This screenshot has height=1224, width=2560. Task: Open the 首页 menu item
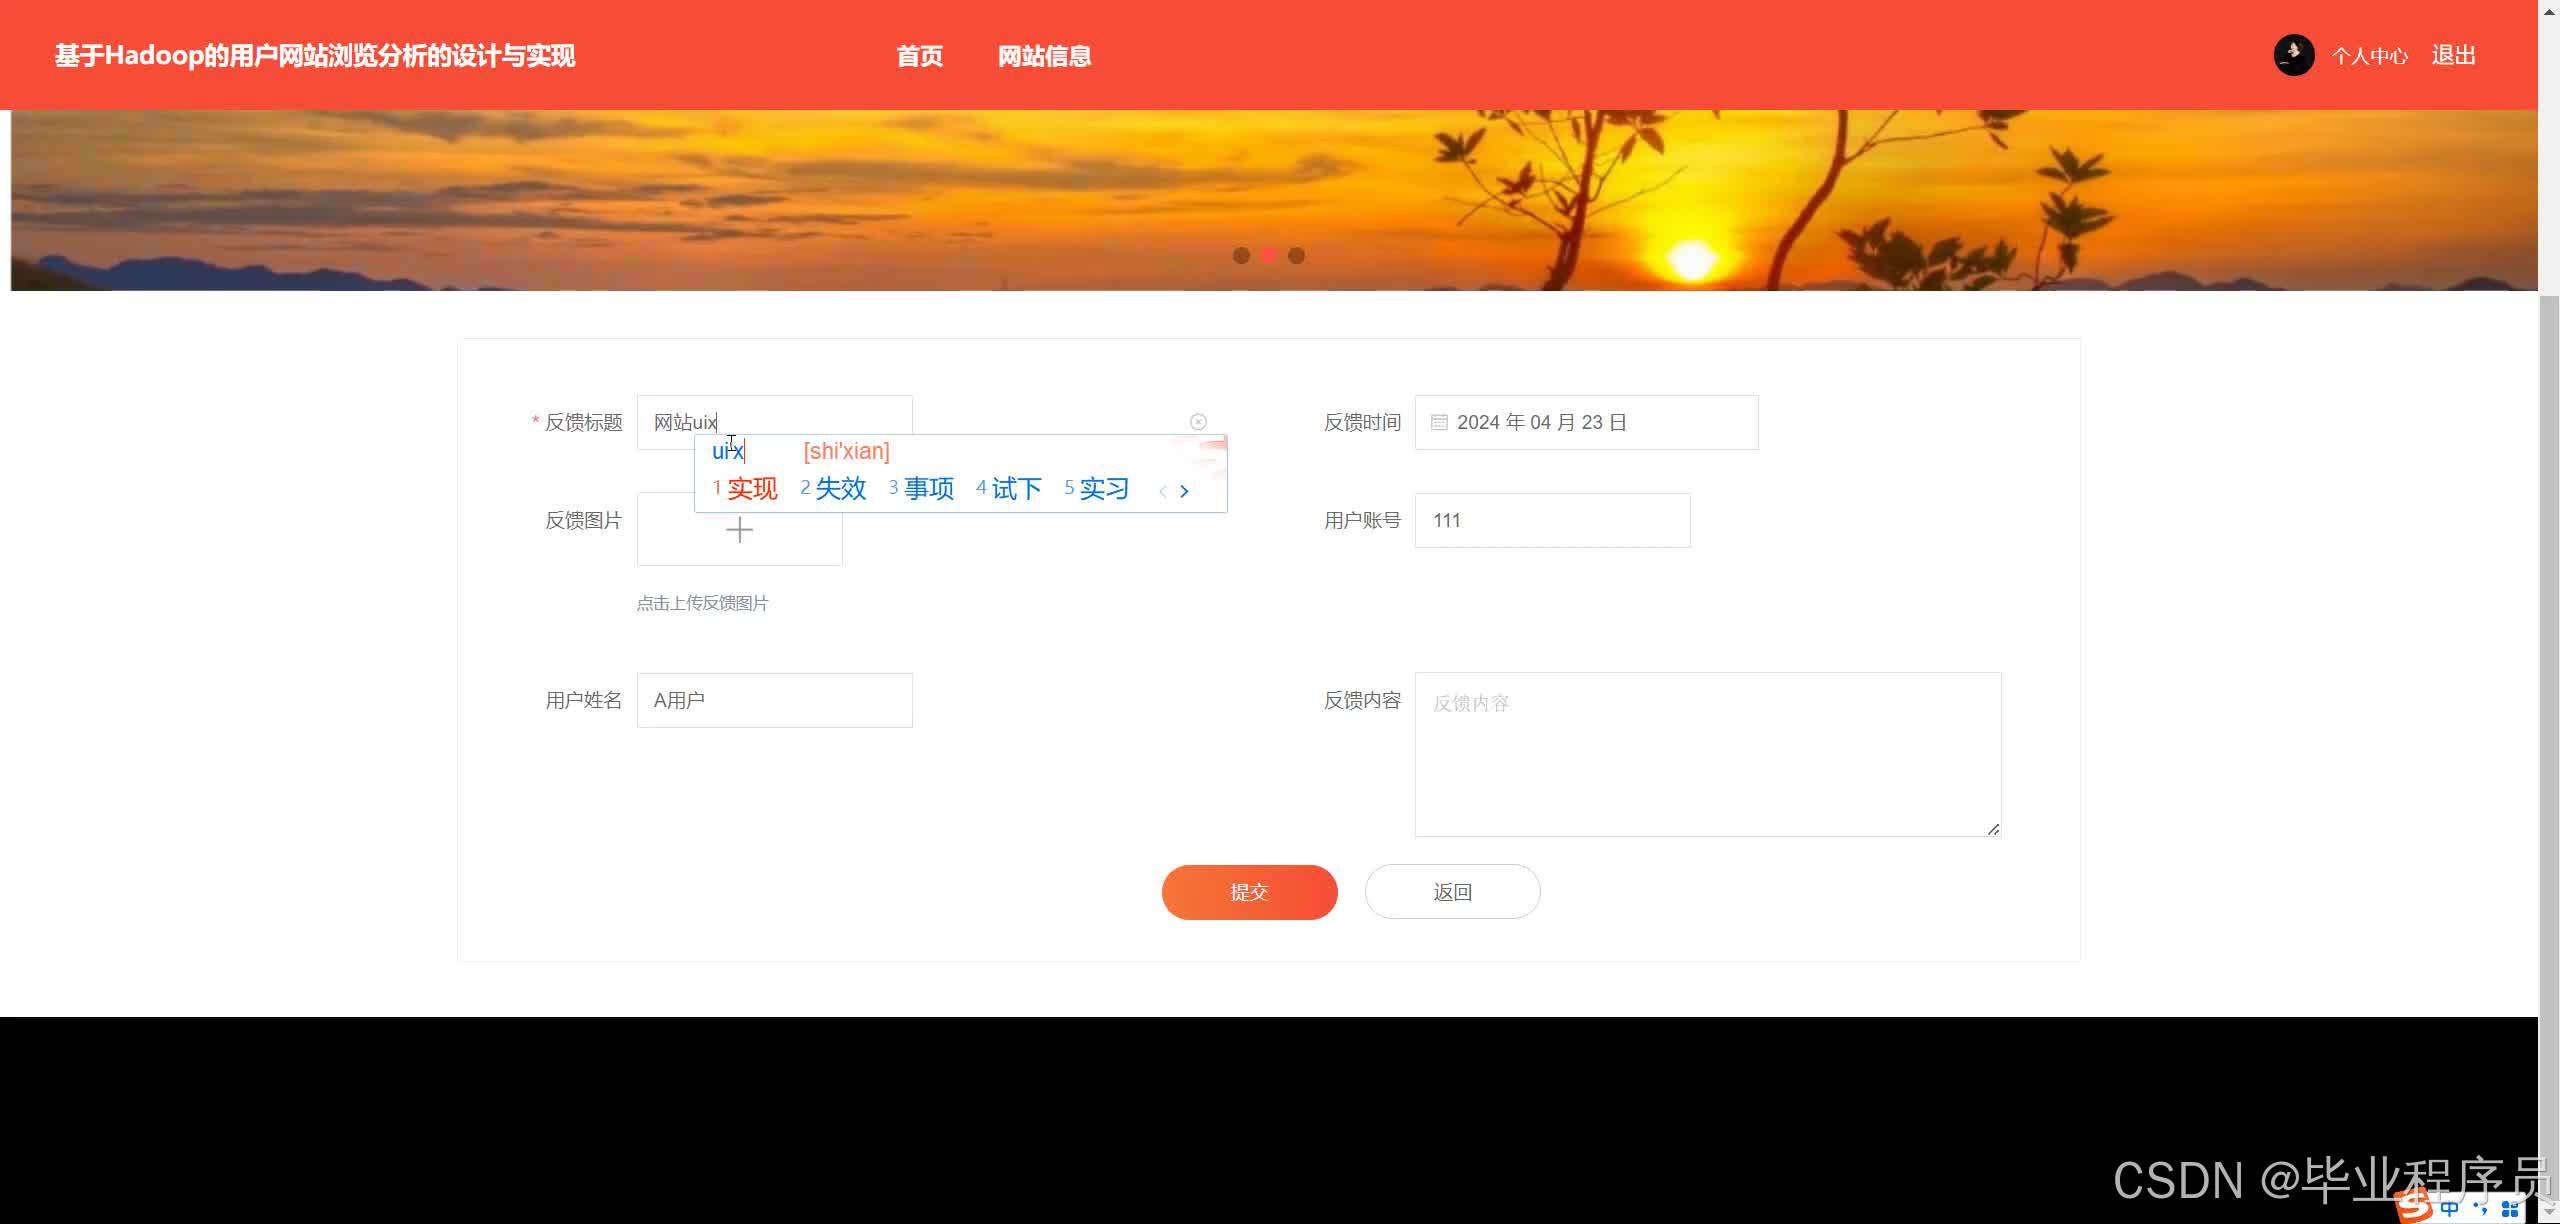(919, 56)
